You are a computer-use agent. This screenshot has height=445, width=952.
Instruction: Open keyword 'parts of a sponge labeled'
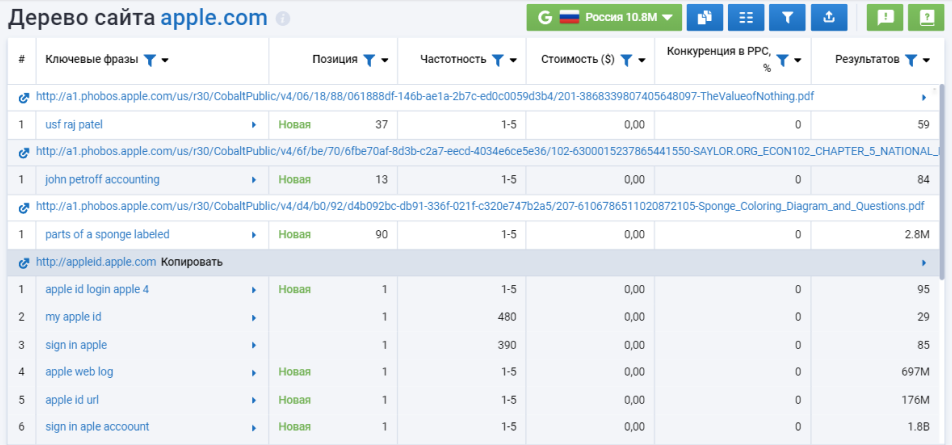[107, 234]
